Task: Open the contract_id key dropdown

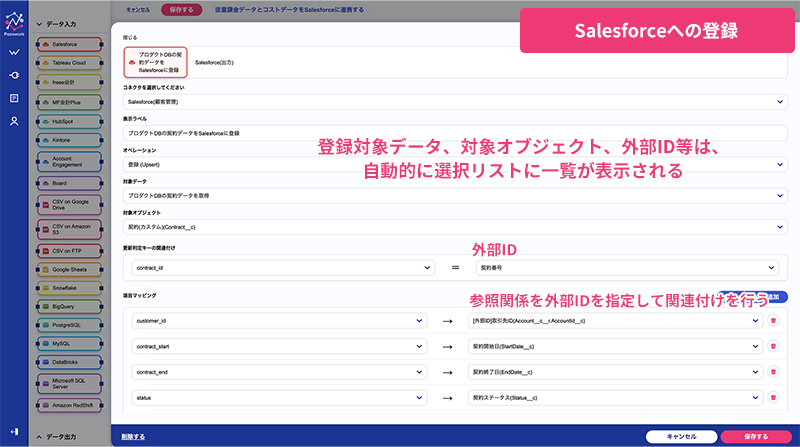Action: pyautogui.click(x=283, y=267)
